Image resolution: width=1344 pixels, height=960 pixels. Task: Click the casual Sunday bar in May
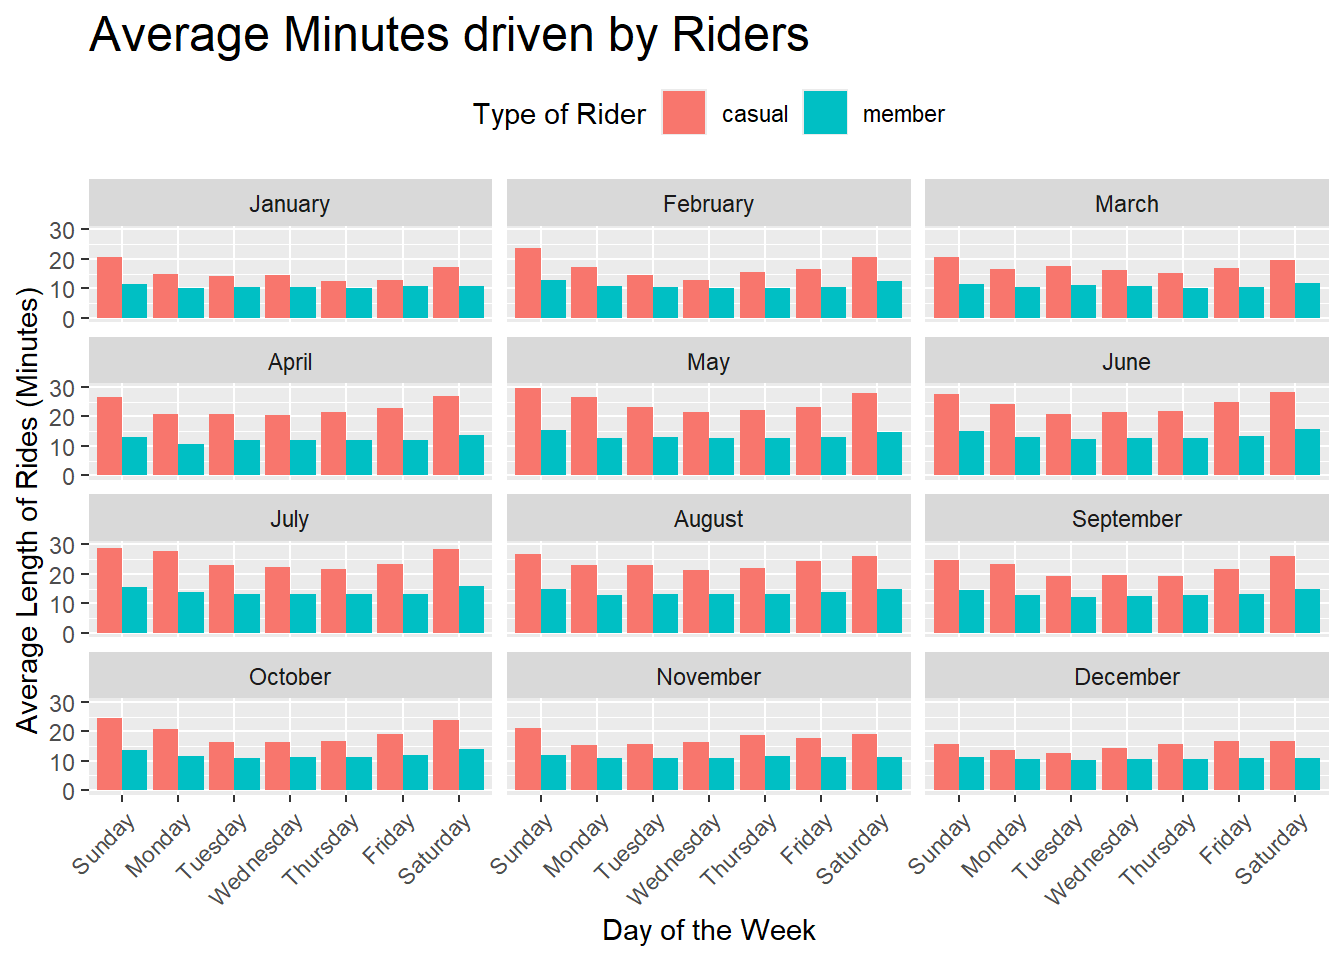coord(528,432)
